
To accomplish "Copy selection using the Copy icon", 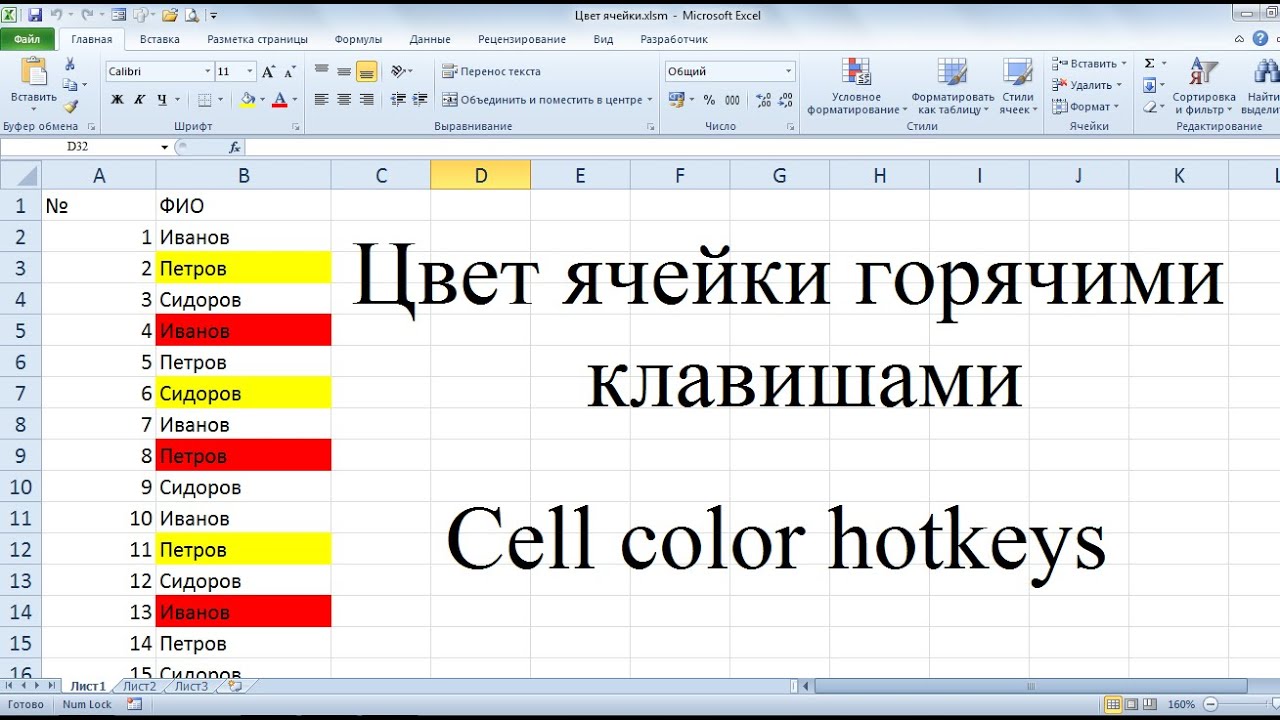I will pos(70,85).
